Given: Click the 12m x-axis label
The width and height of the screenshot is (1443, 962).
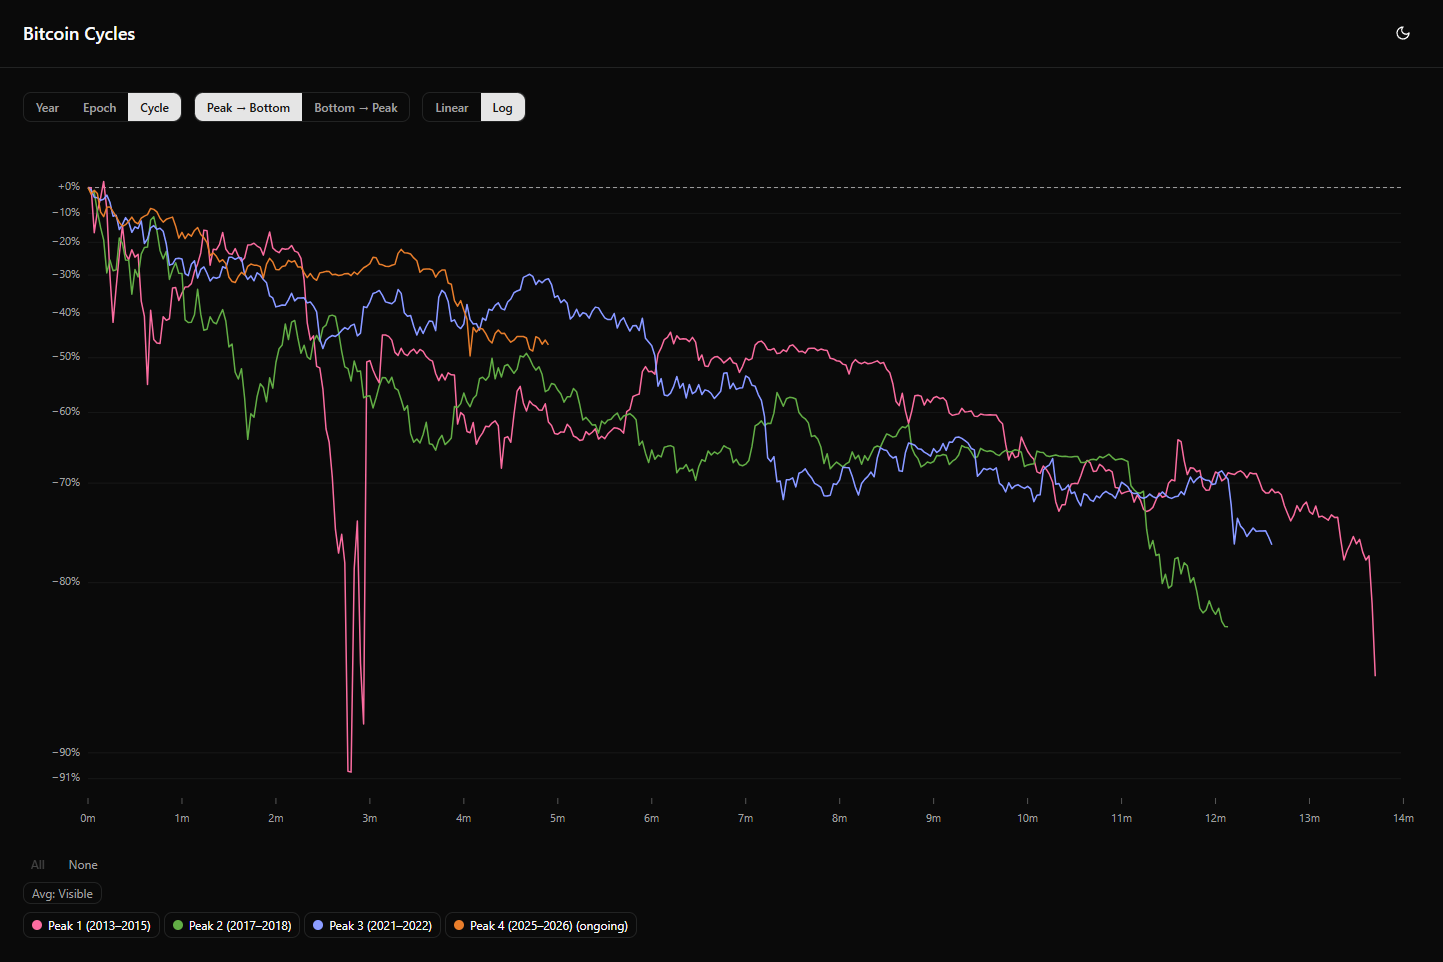Looking at the screenshot, I should click(1215, 818).
